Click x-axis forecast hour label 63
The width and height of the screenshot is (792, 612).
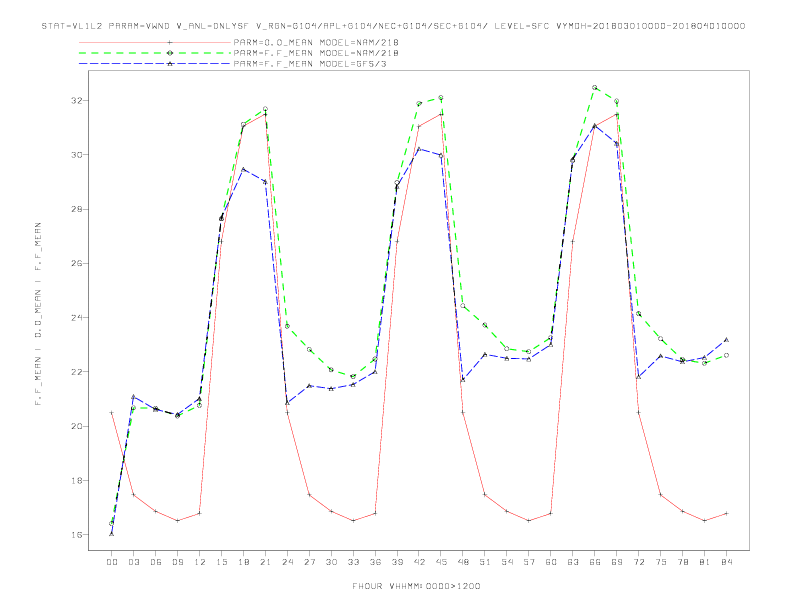[x=573, y=562]
